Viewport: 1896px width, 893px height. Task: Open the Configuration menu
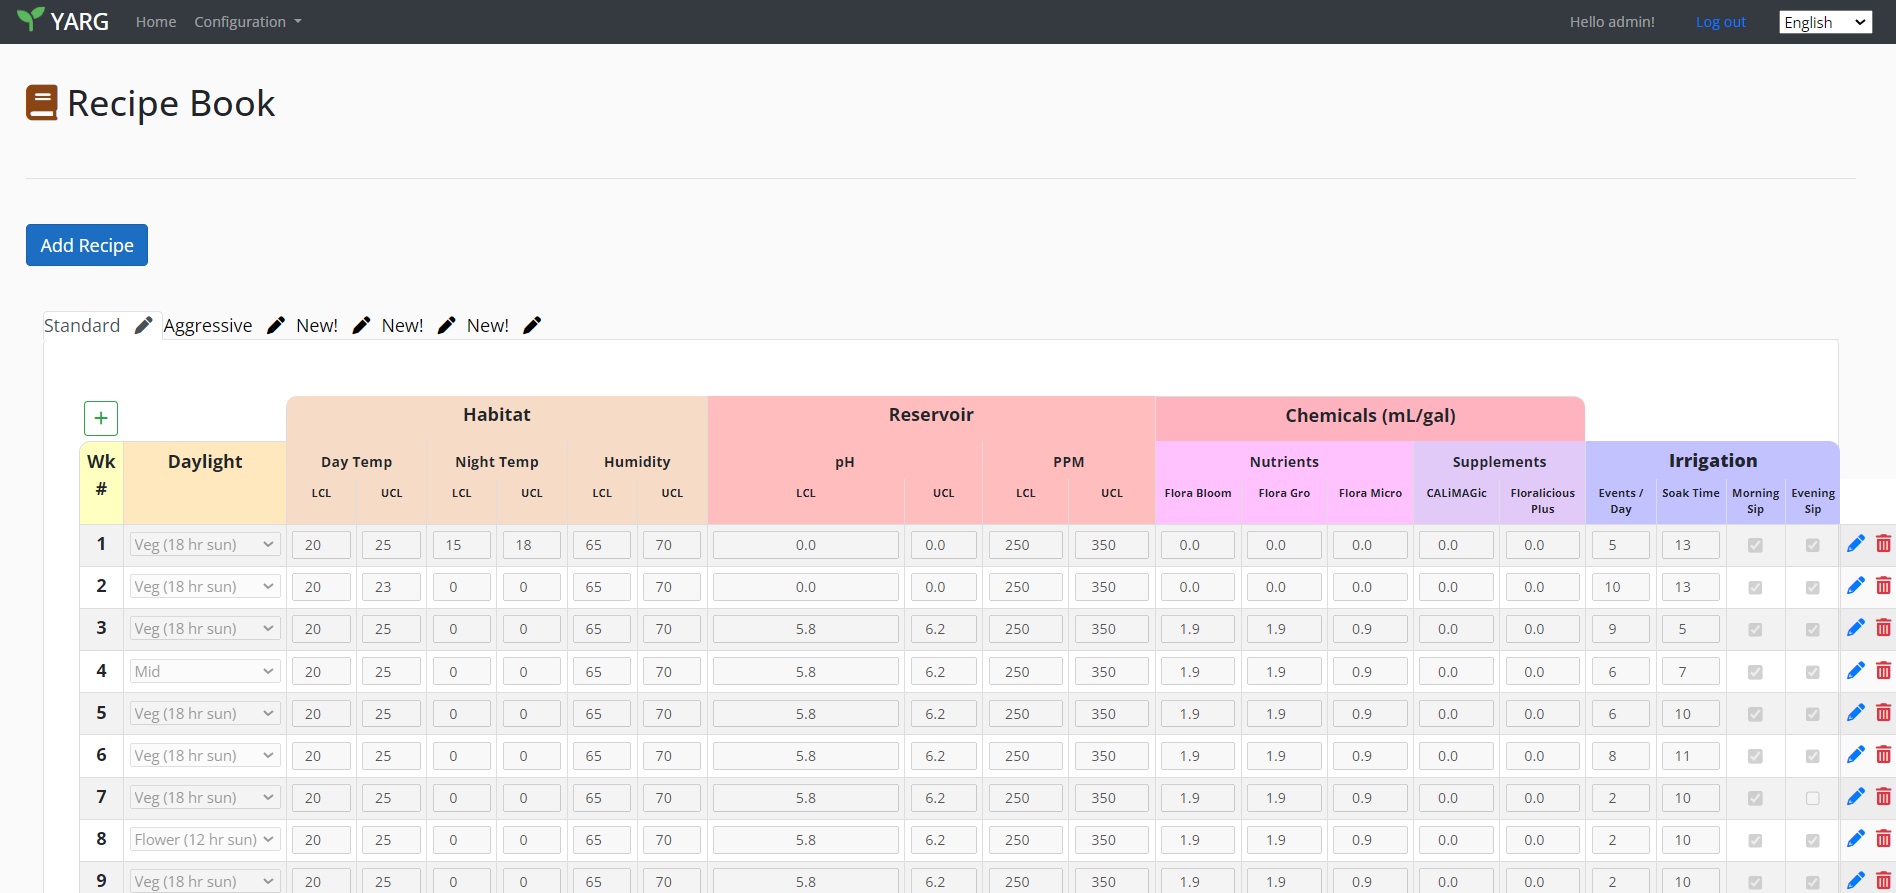coord(247,22)
